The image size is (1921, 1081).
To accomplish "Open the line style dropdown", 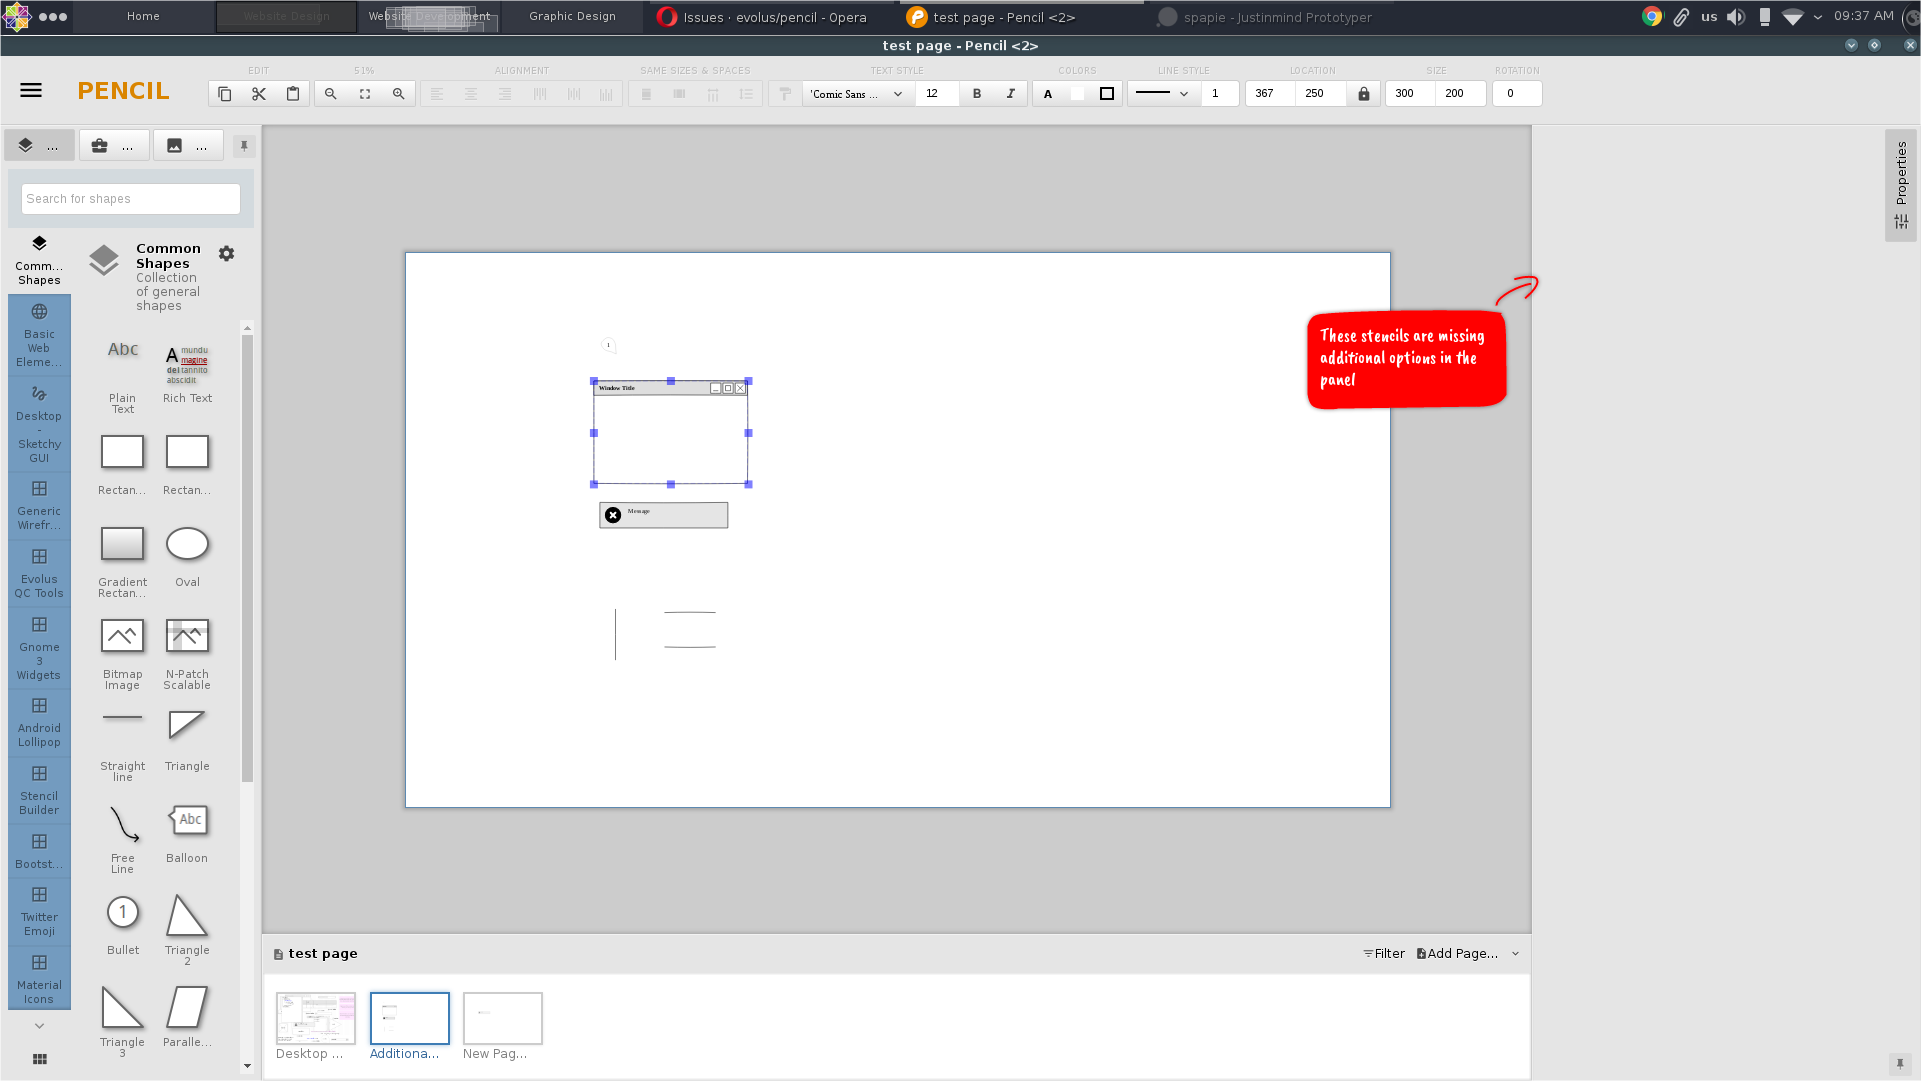I will (x=1163, y=94).
